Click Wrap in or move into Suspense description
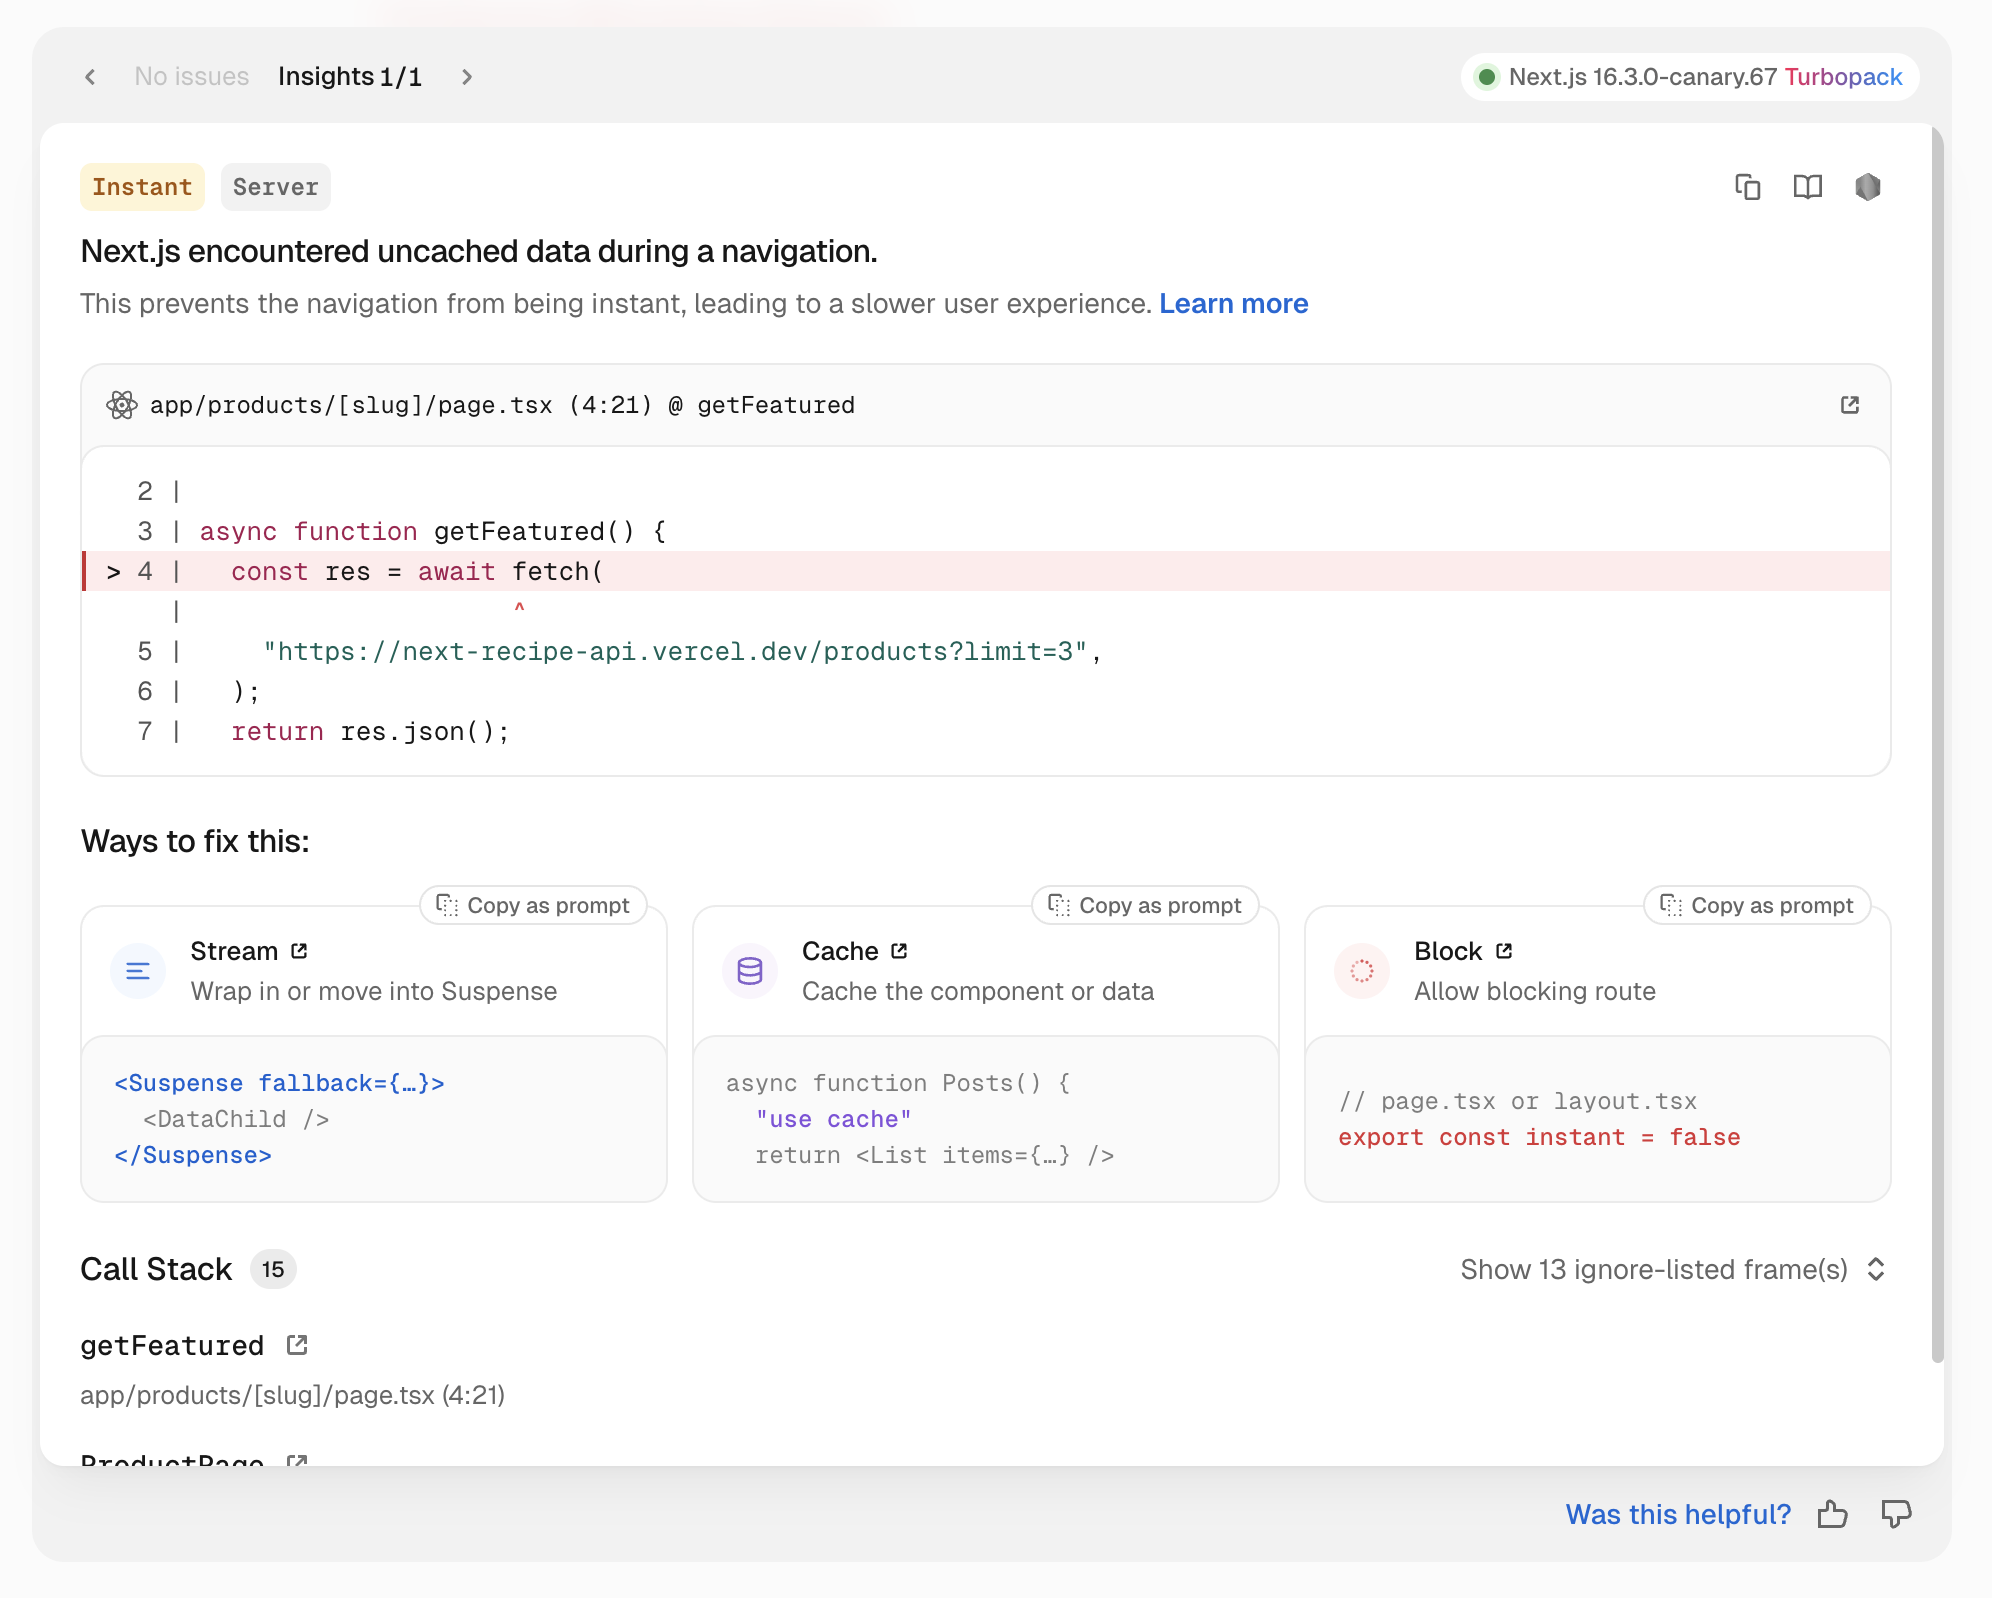 click(374, 991)
